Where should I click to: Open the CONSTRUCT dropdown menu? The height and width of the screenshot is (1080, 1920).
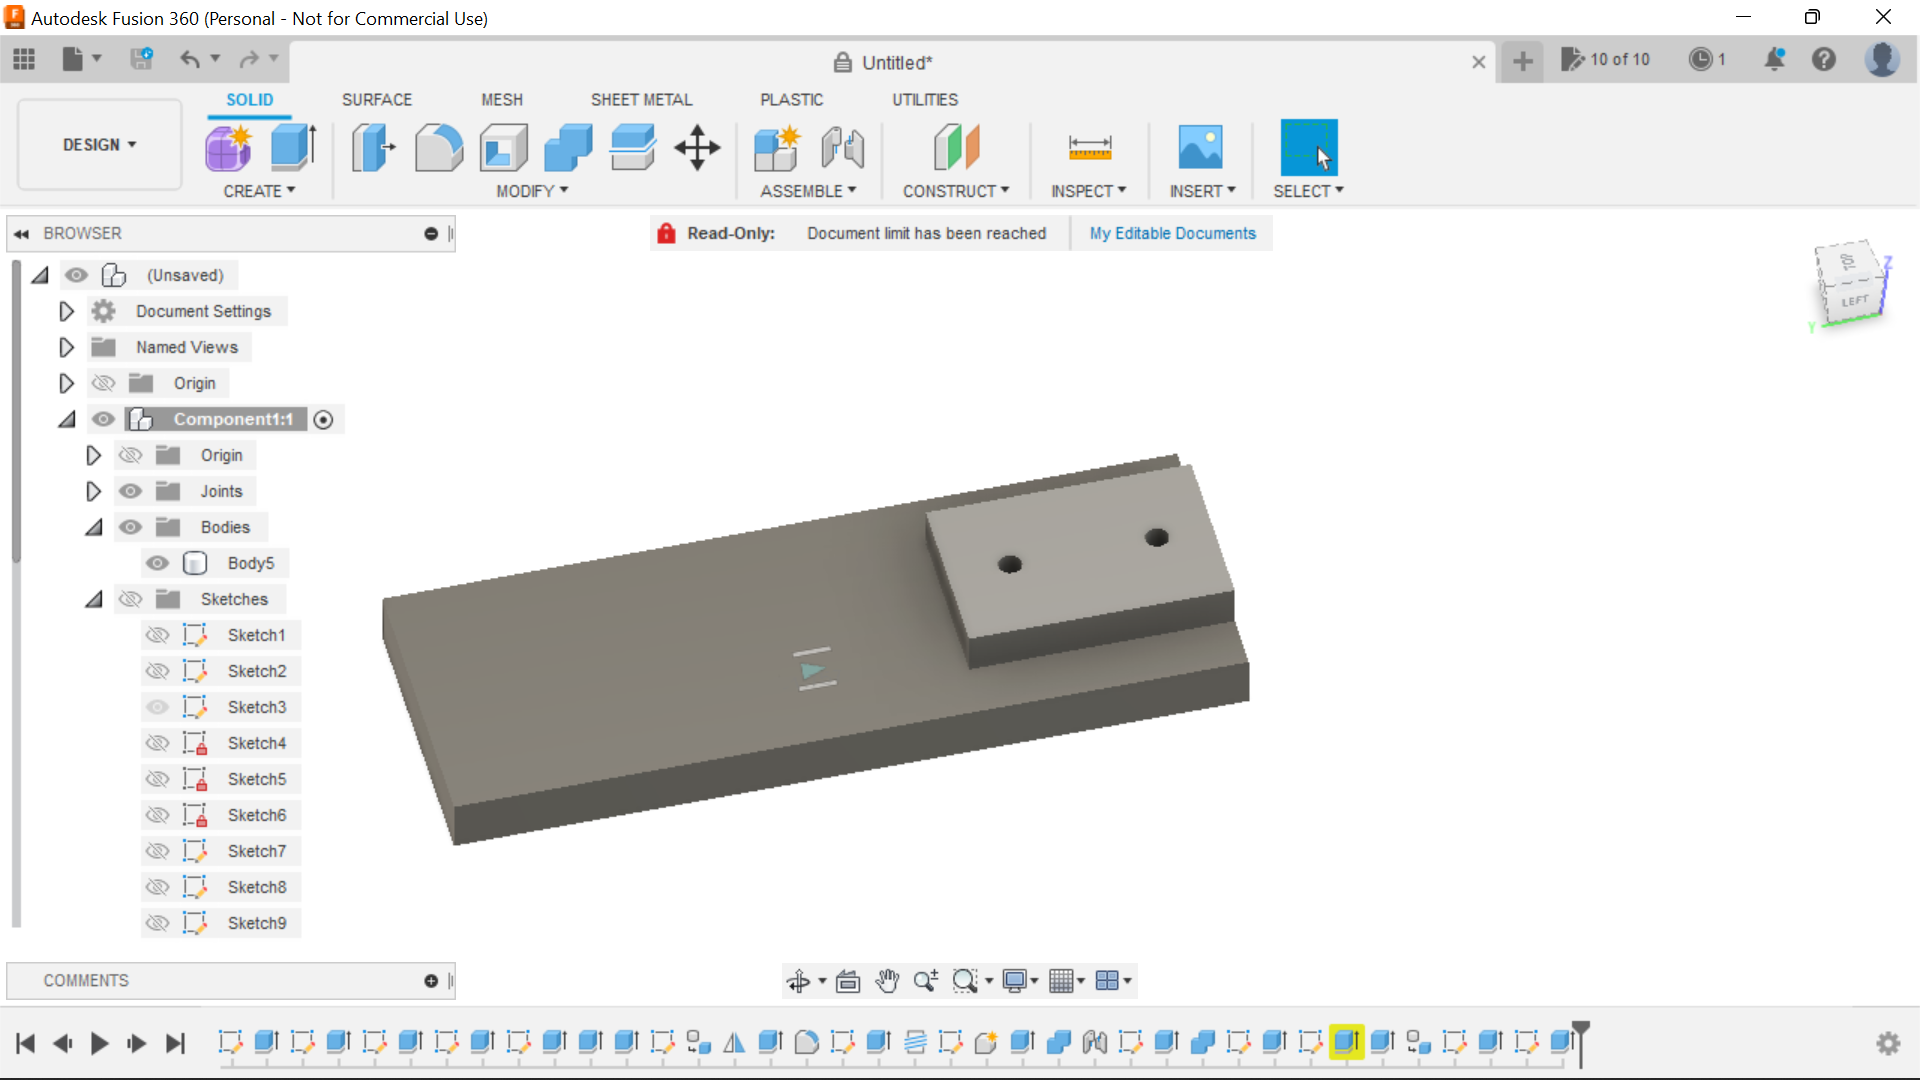[x=956, y=191]
